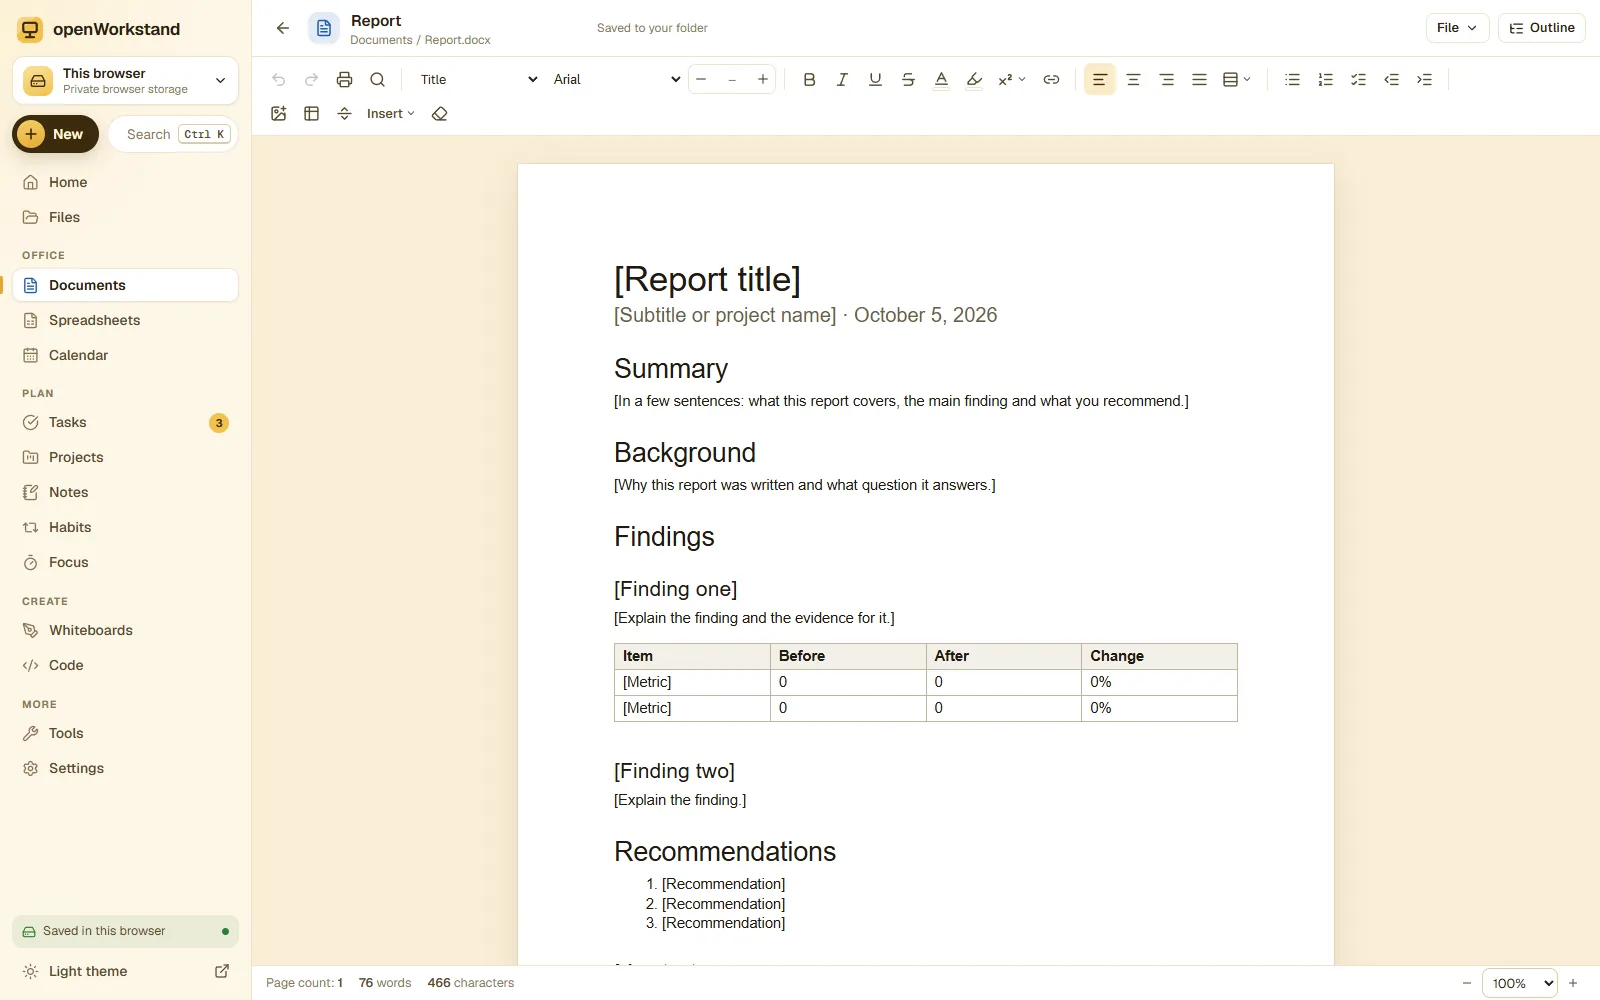
Task: Align text left
Action: 1100,80
